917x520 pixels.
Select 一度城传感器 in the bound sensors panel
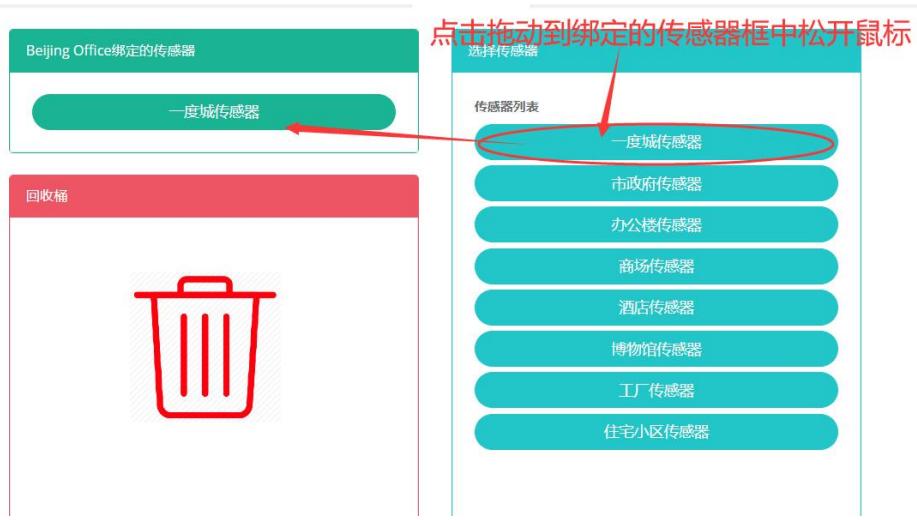(213, 112)
